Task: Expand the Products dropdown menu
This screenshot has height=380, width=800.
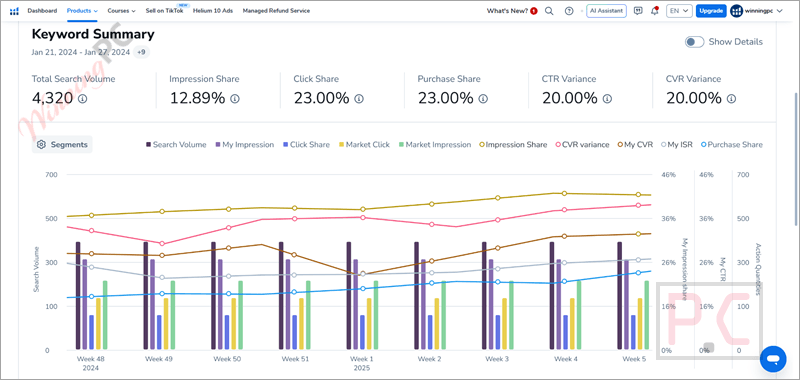Action: [x=82, y=11]
